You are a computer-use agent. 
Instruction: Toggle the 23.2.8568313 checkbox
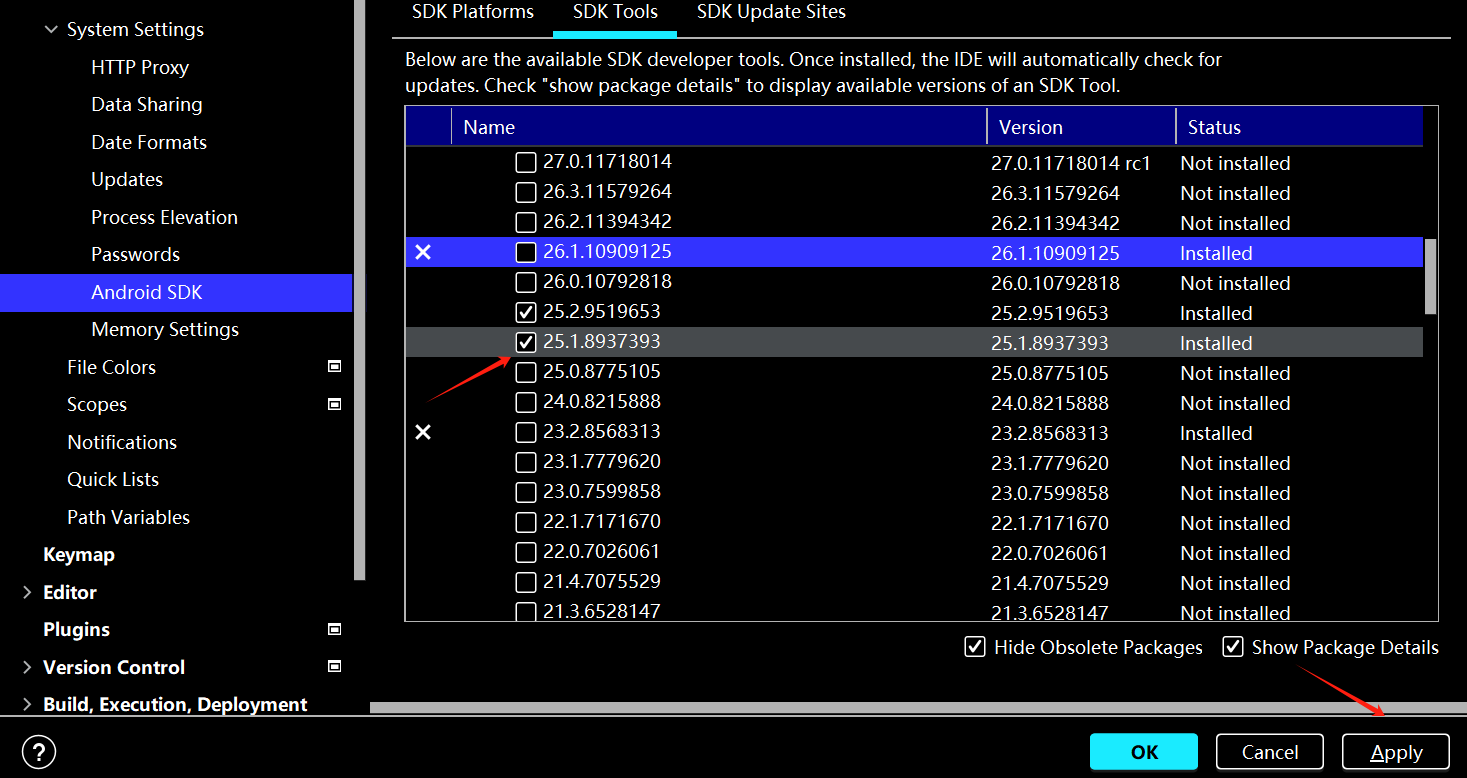[x=526, y=432]
